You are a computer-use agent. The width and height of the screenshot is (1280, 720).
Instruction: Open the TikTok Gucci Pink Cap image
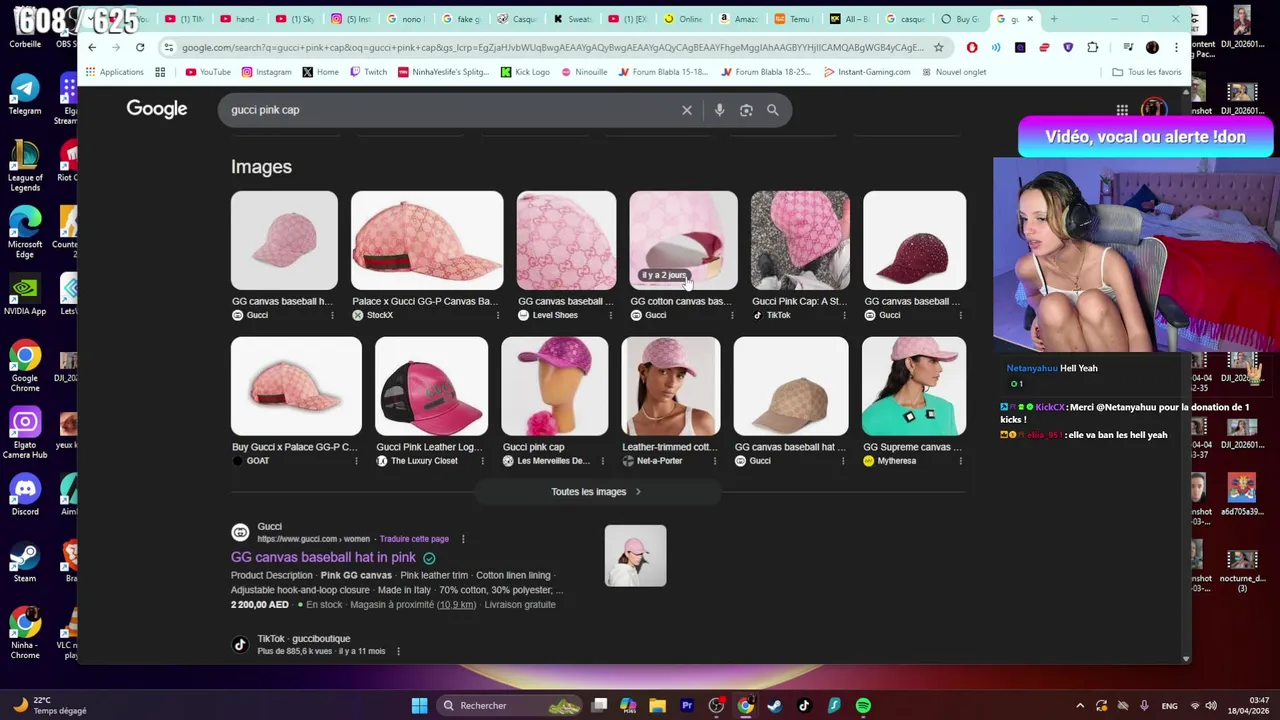point(800,240)
